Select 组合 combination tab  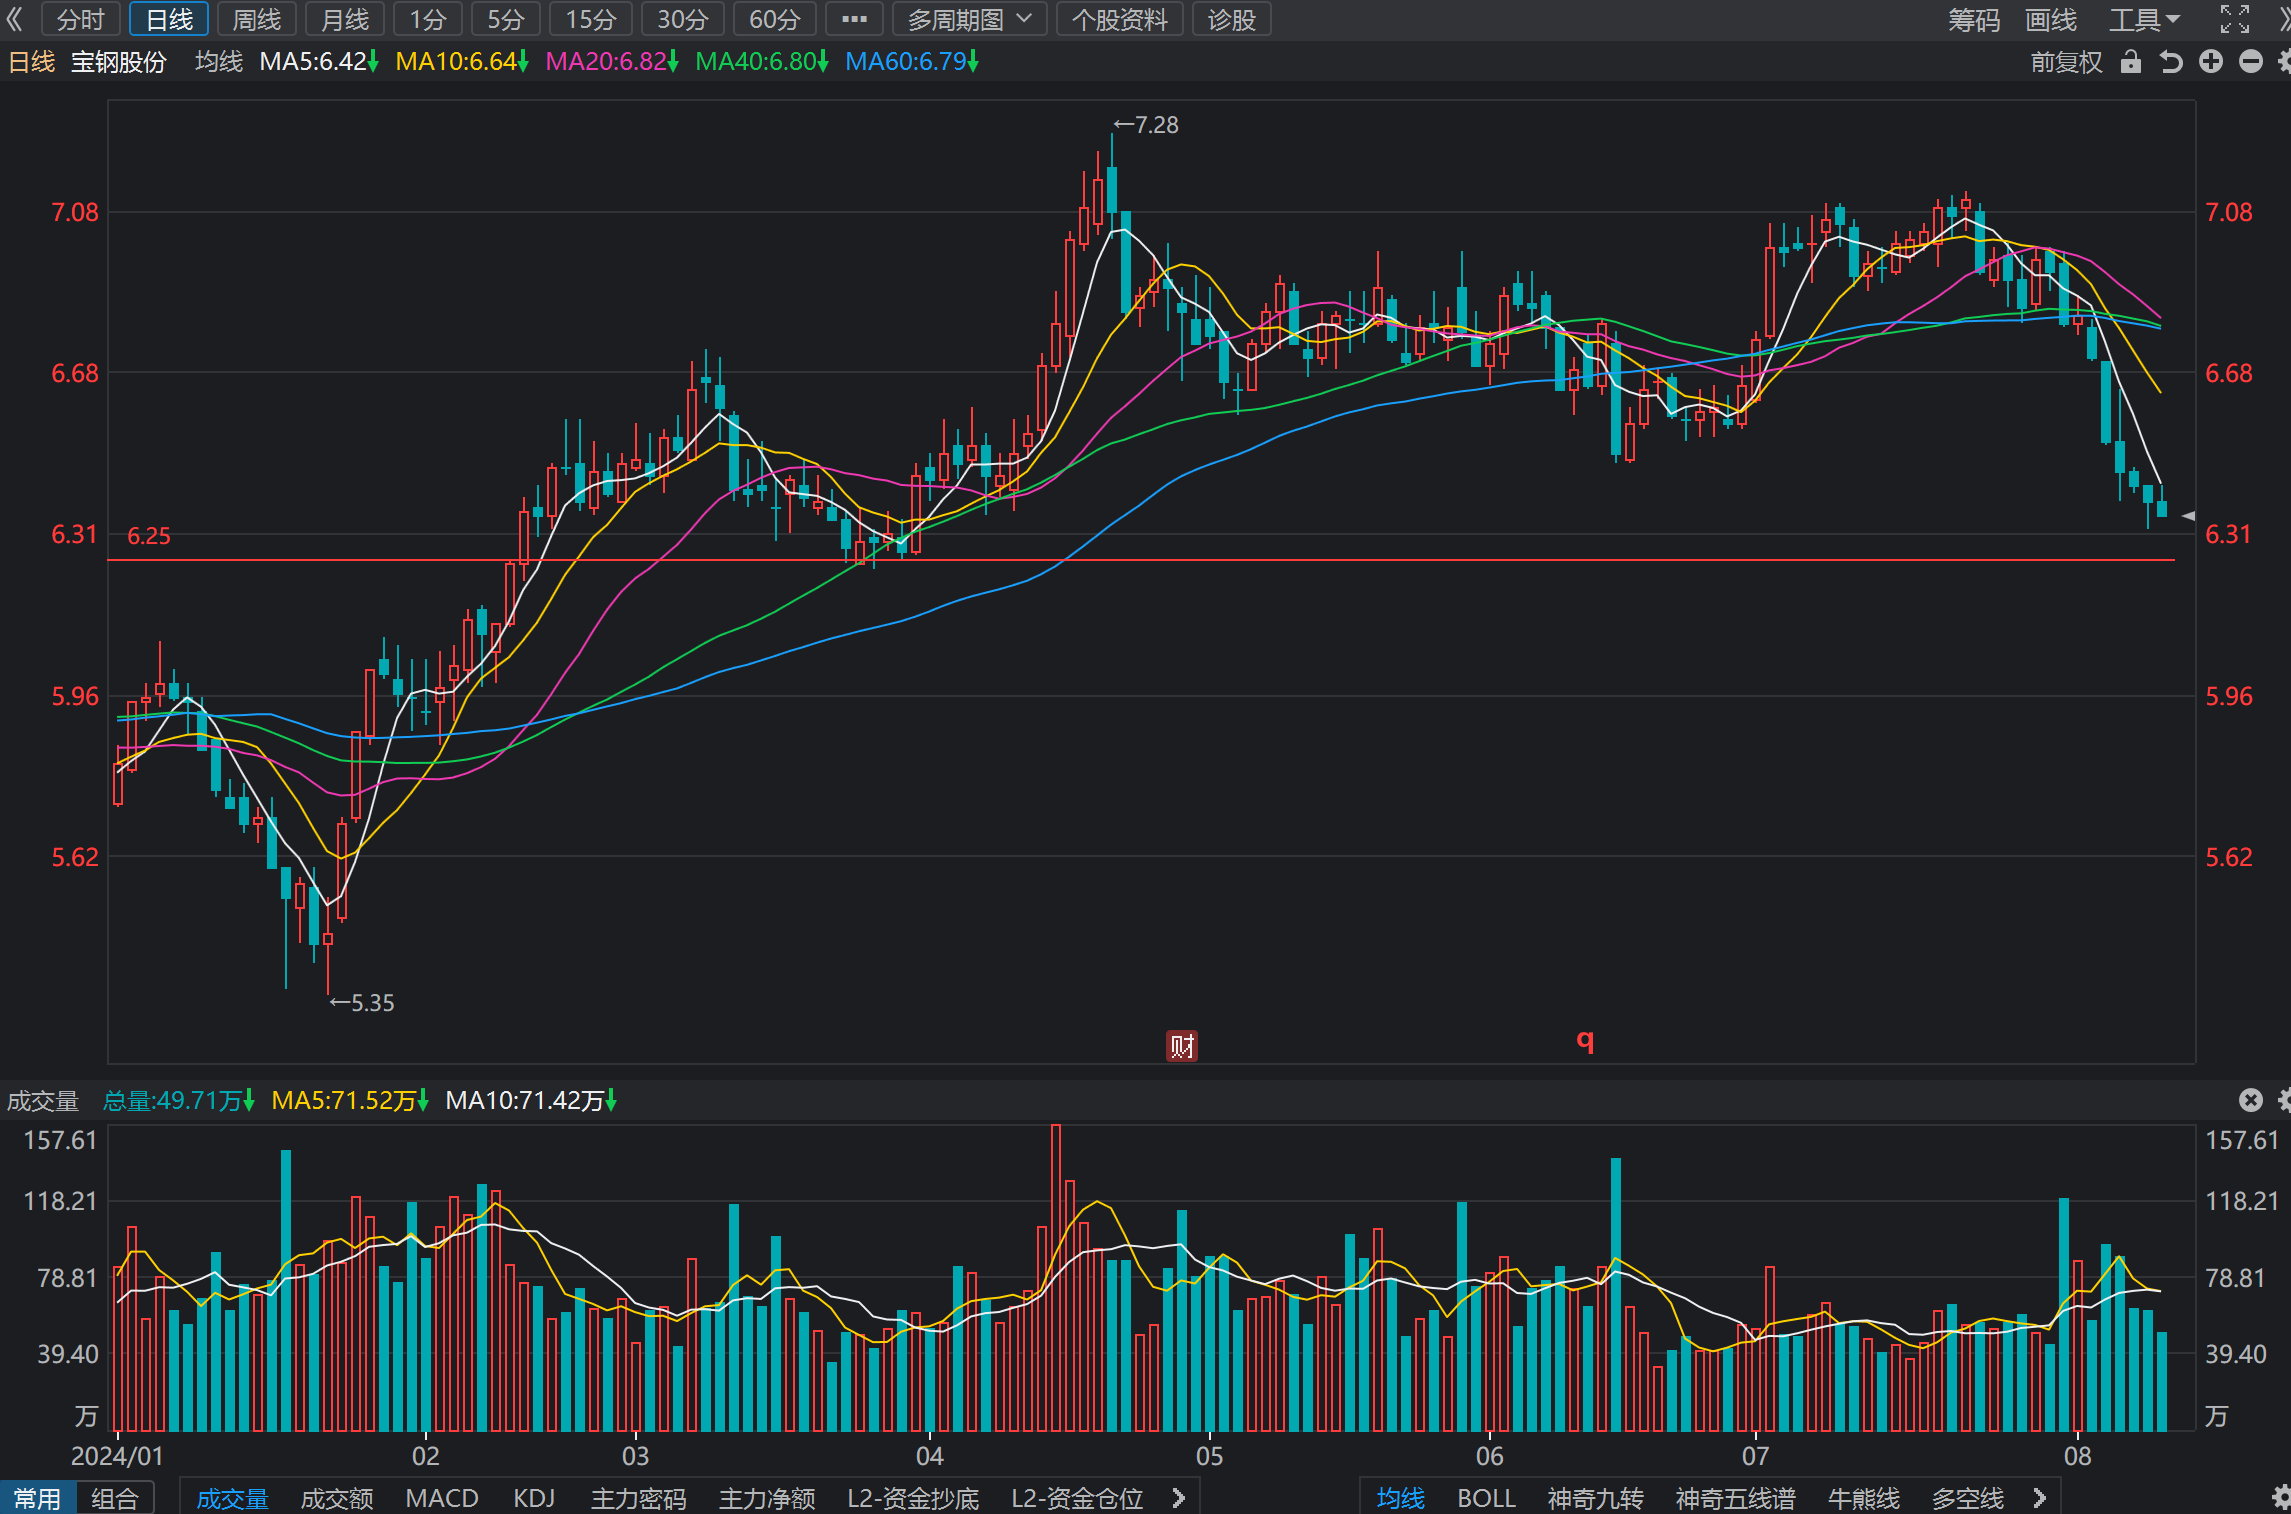[115, 1498]
